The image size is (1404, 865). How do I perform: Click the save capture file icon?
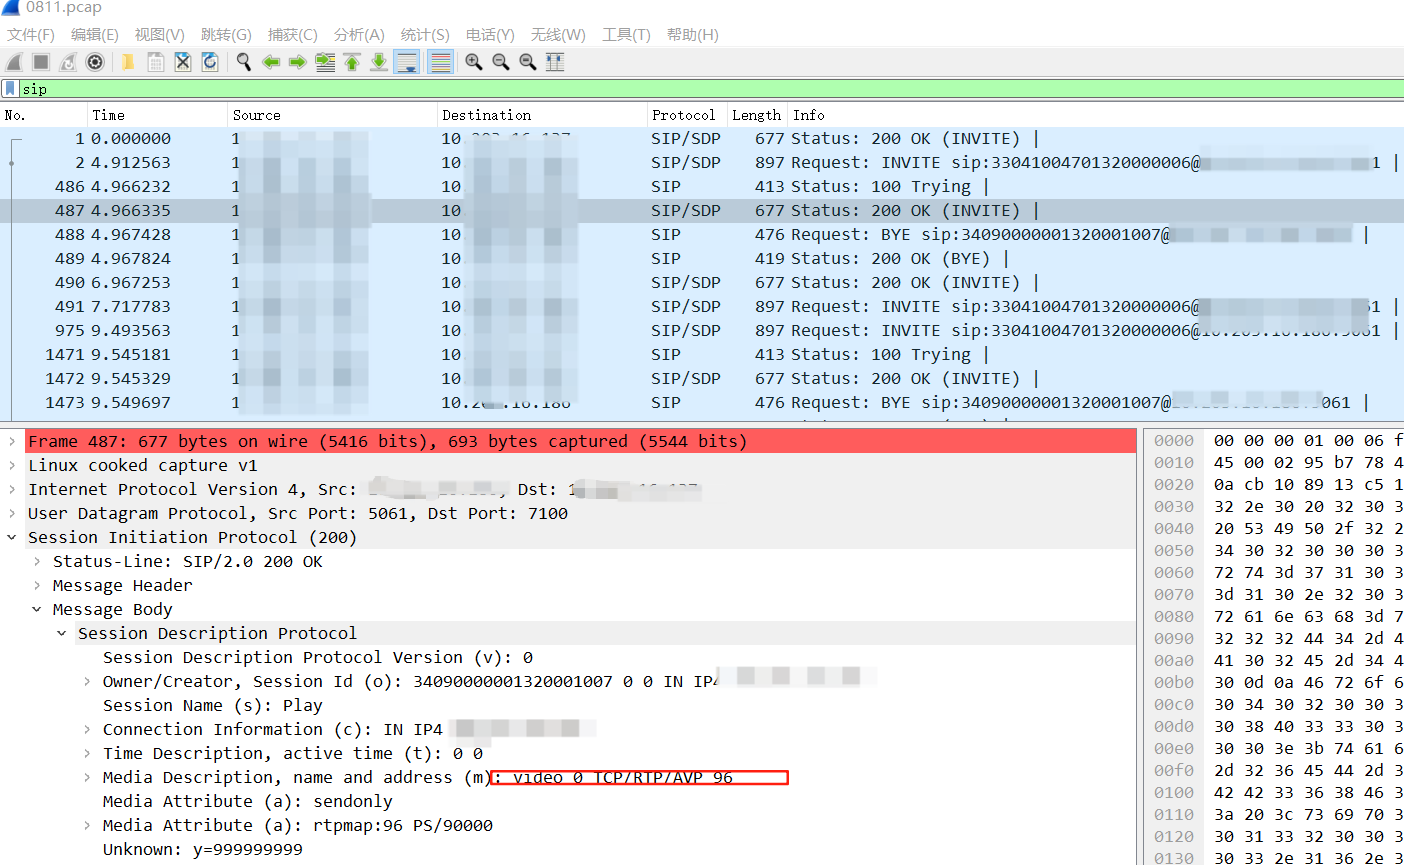(156, 62)
